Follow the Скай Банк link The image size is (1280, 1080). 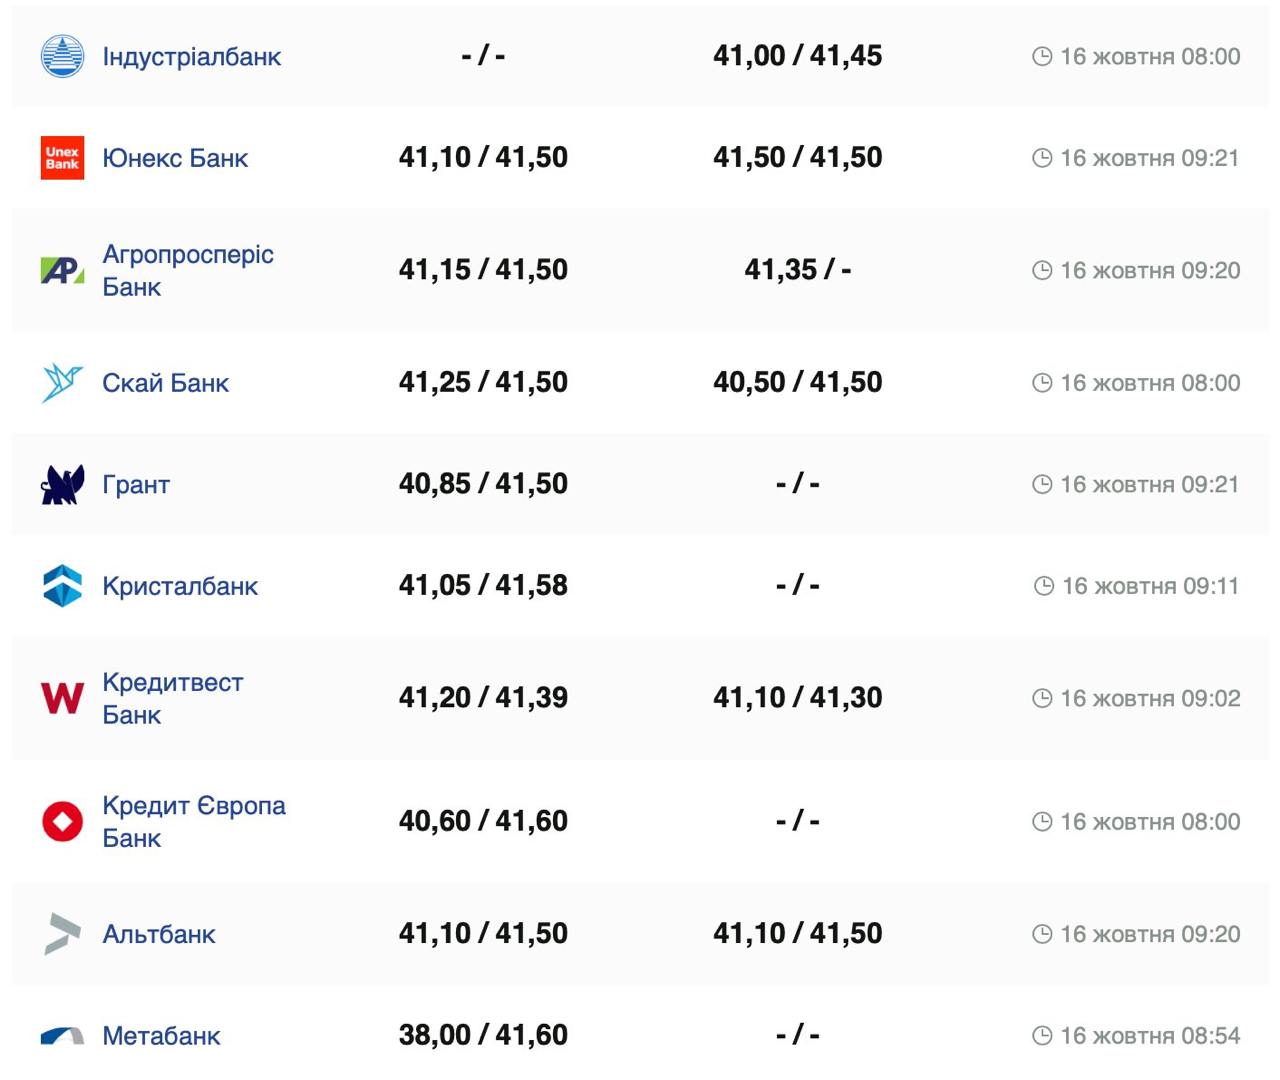click(165, 383)
